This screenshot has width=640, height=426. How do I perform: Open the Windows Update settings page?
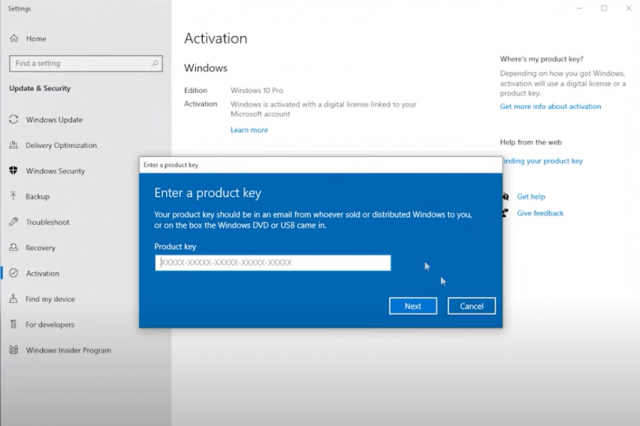pyautogui.click(x=54, y=120)
